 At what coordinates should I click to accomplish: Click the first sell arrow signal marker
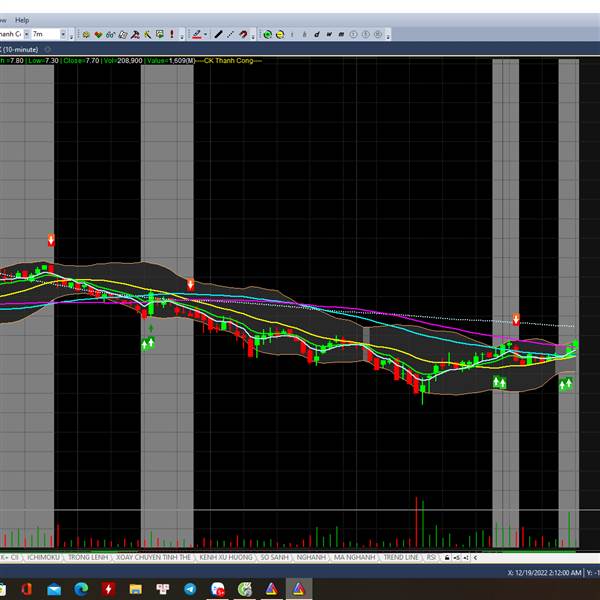(51, 240)
